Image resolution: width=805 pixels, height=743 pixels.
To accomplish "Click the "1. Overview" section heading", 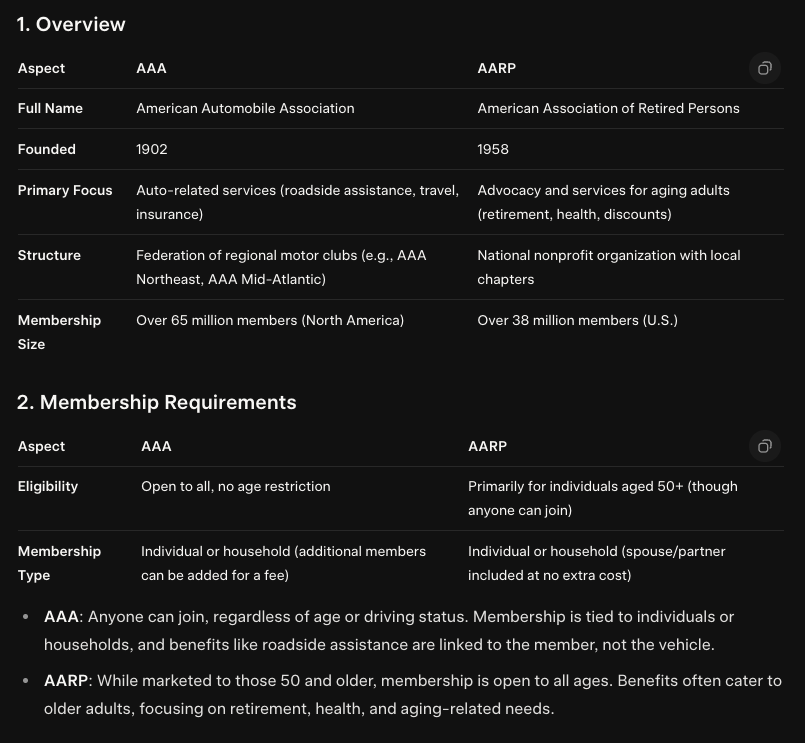I will tap(71, 24).
